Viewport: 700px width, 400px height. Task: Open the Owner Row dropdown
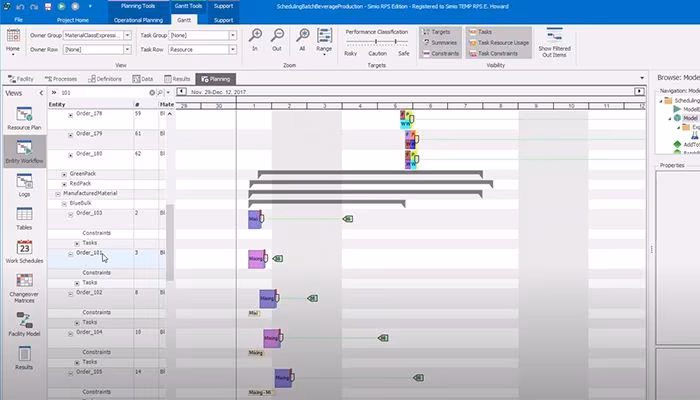coord(127,50)
